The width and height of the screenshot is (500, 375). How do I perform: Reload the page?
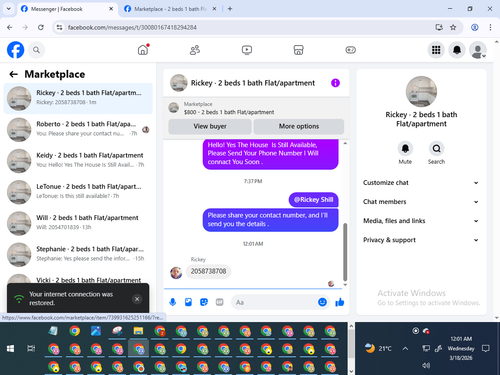(41, 27)
